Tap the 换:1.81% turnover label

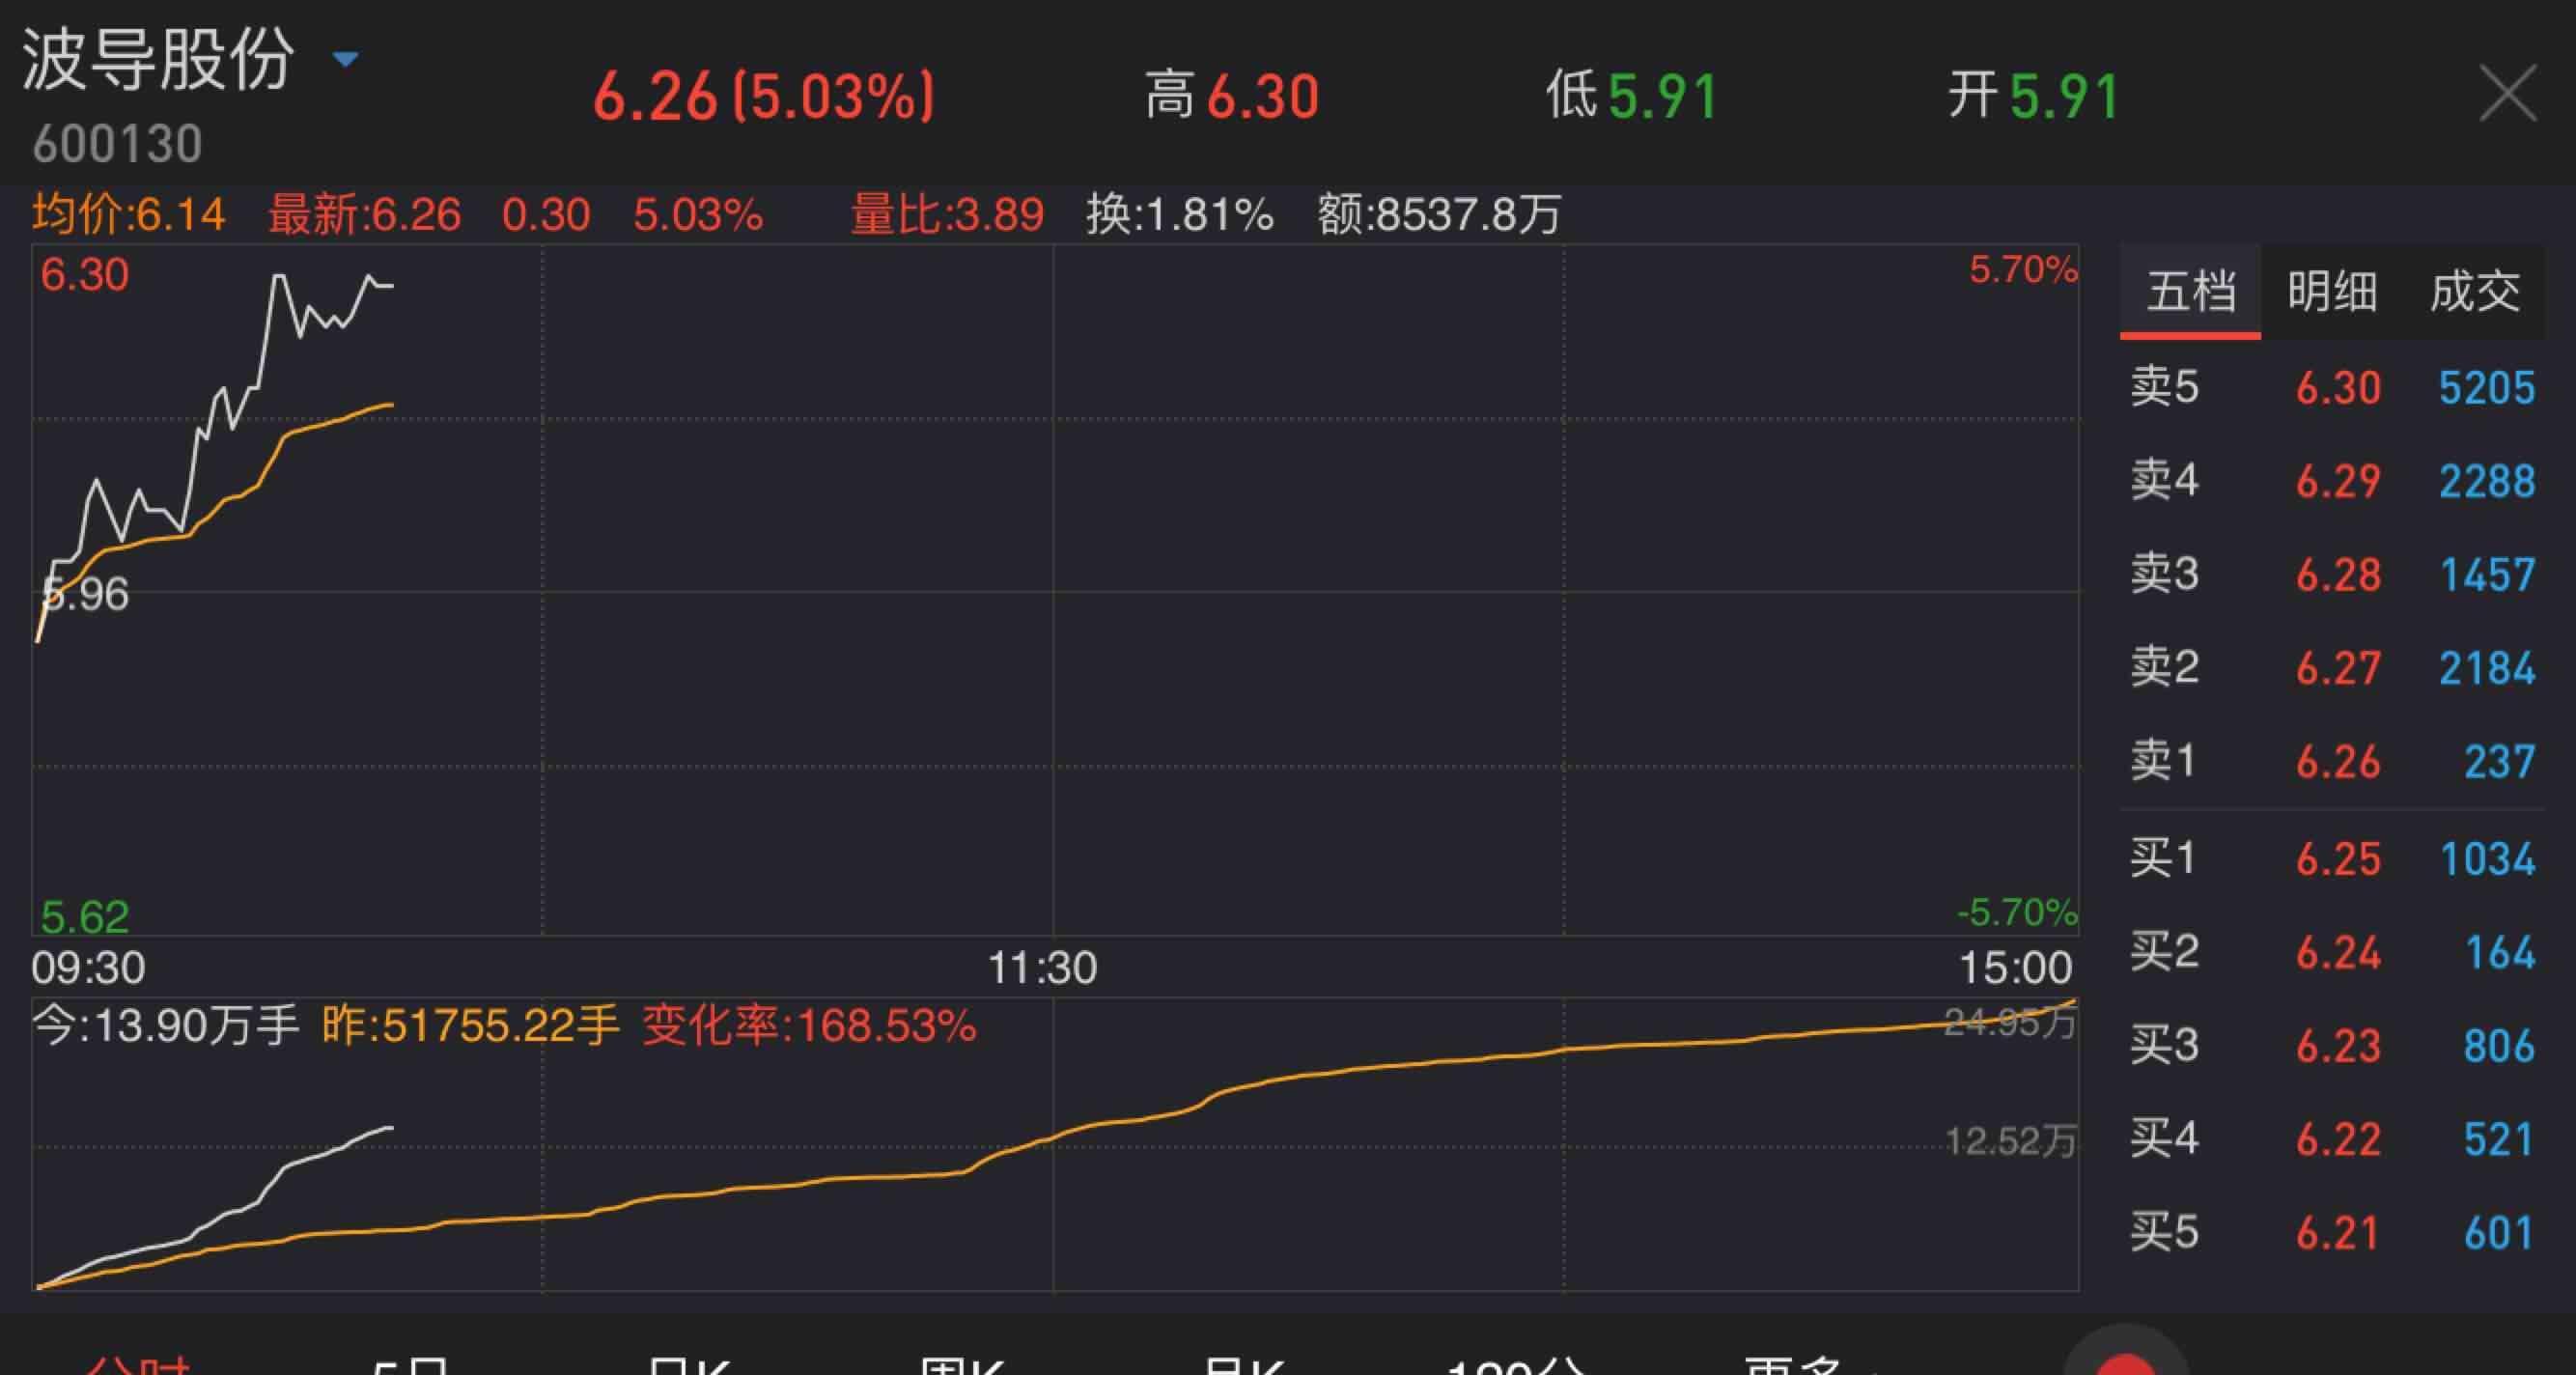1180,214
